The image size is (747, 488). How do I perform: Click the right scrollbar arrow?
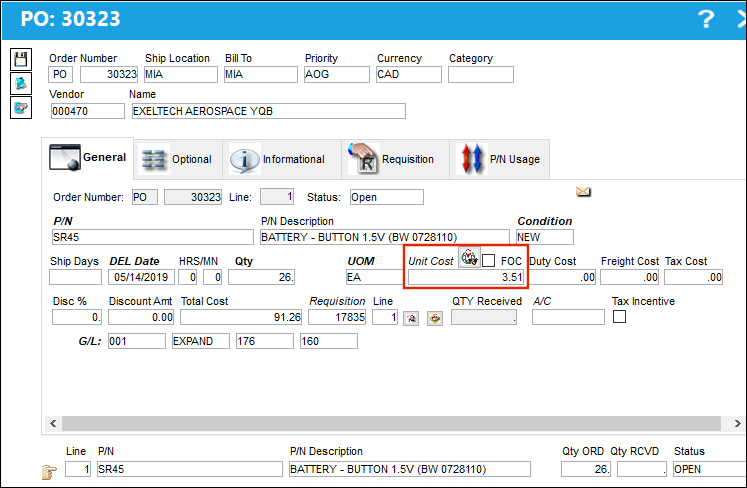pyautogui.click(x=737, y=423)
